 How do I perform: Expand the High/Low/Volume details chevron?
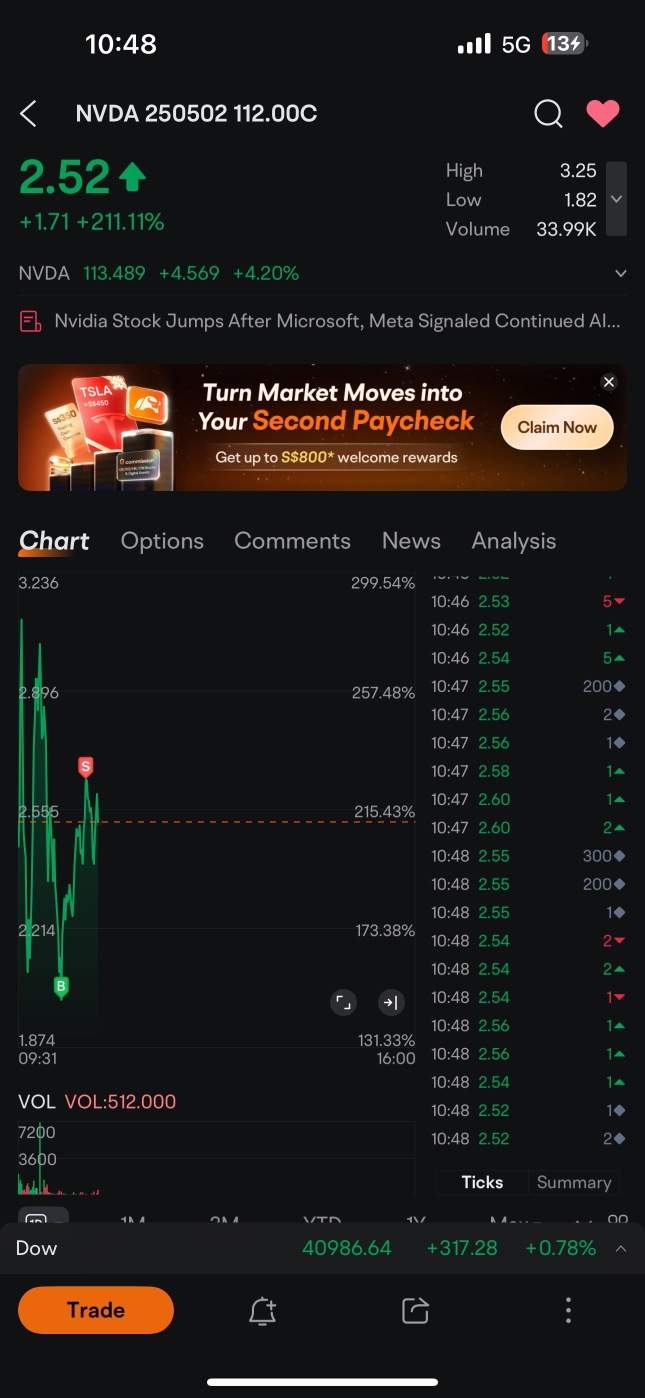[617, 199]
